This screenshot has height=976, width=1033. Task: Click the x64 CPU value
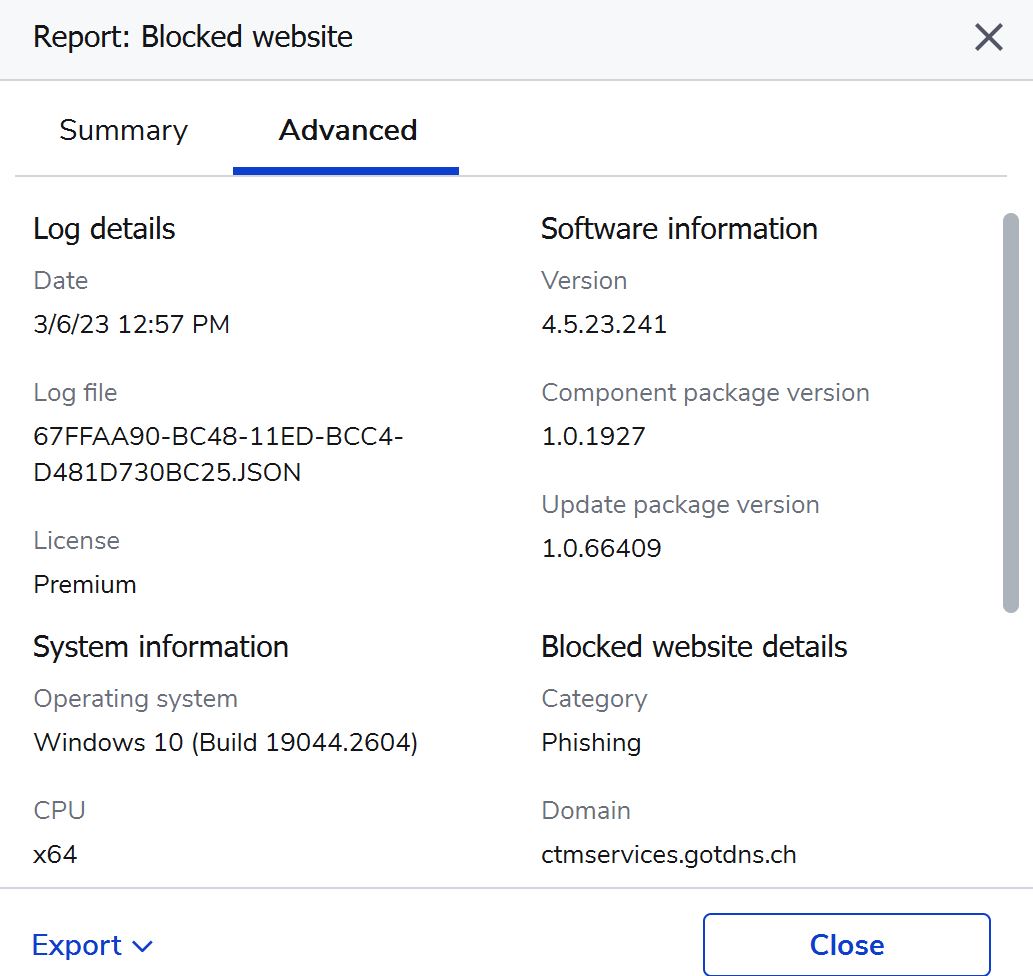pos(55,855)
